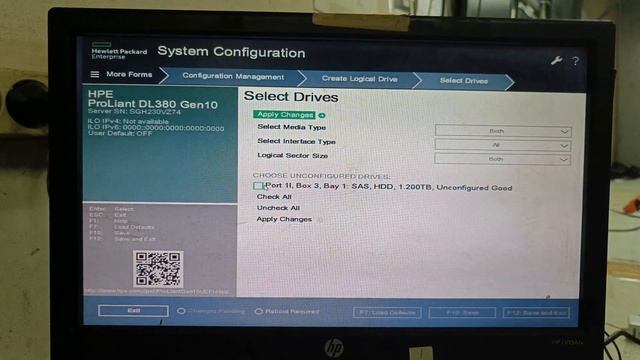Click Check All
The width and height of the screenshot is (640, 360).
[274, 197]
